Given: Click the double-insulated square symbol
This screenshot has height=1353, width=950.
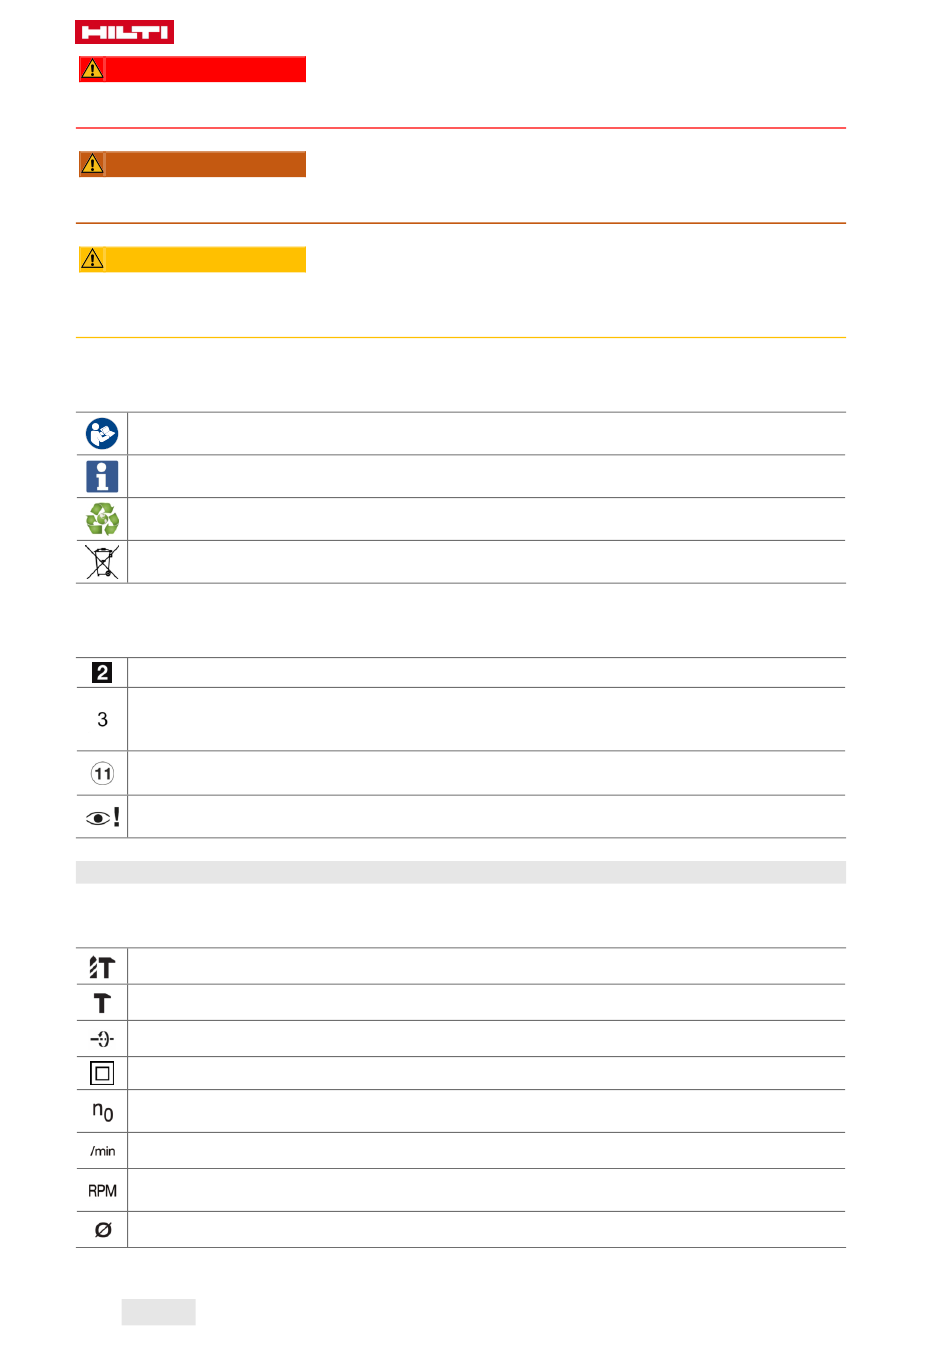Looking at the screenshot, I should point(102,1074).
